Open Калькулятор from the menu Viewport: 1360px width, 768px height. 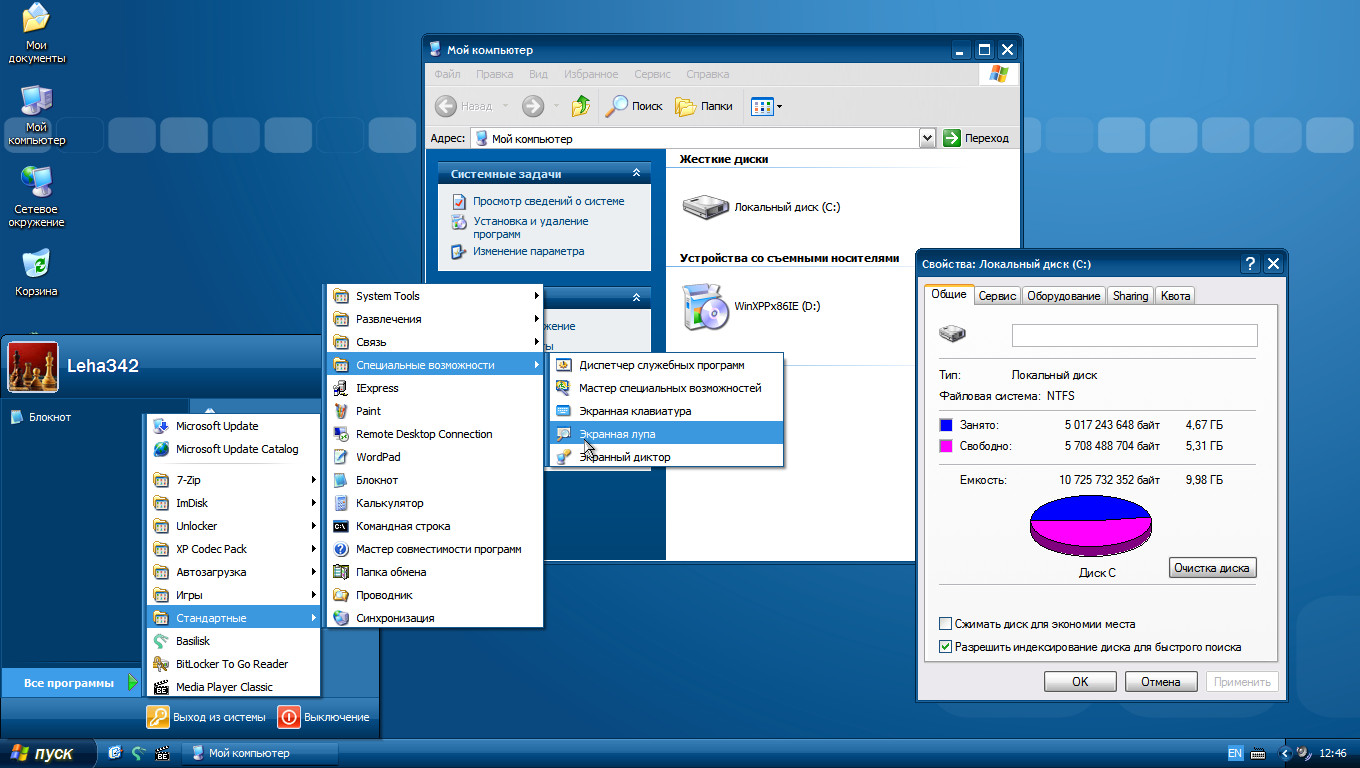(x=435, y=503)
